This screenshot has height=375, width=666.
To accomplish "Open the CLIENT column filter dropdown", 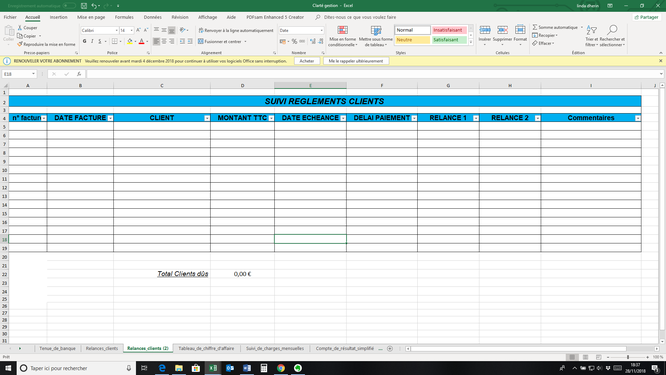I will pos(207,118).
